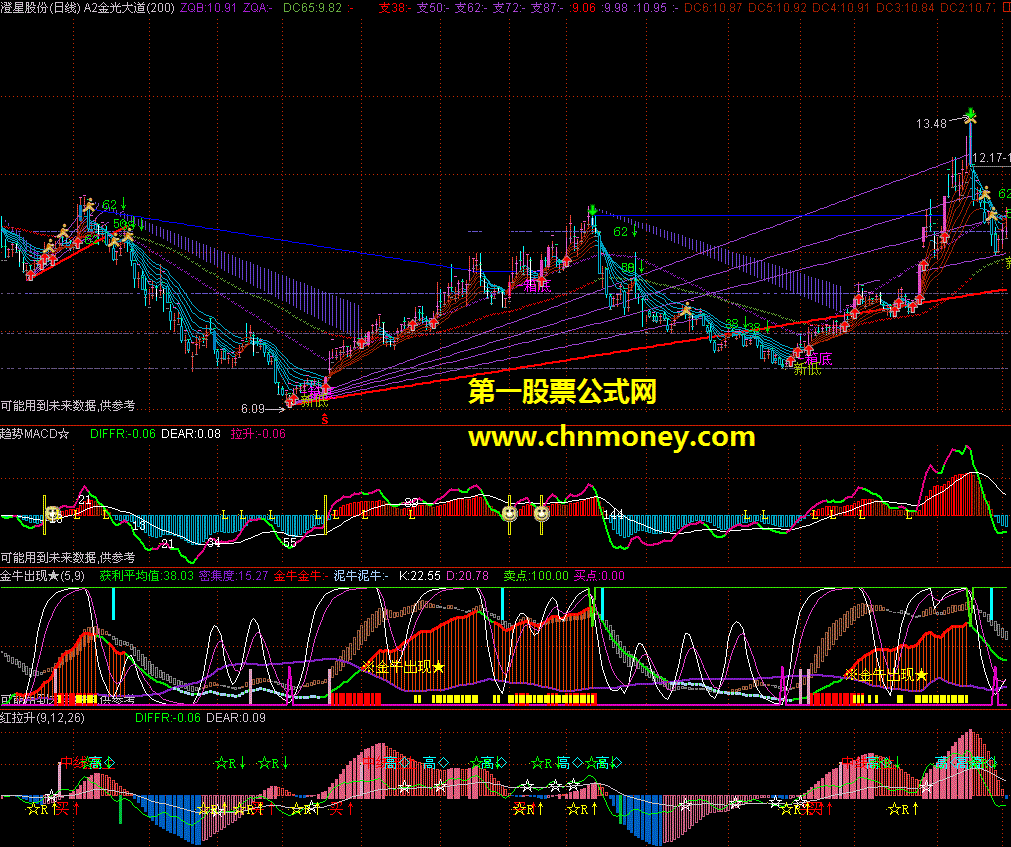Click the 密集度:15.27 value
Image resolution: width=1011 pixels, height=847 pixels.
(233, 576)
